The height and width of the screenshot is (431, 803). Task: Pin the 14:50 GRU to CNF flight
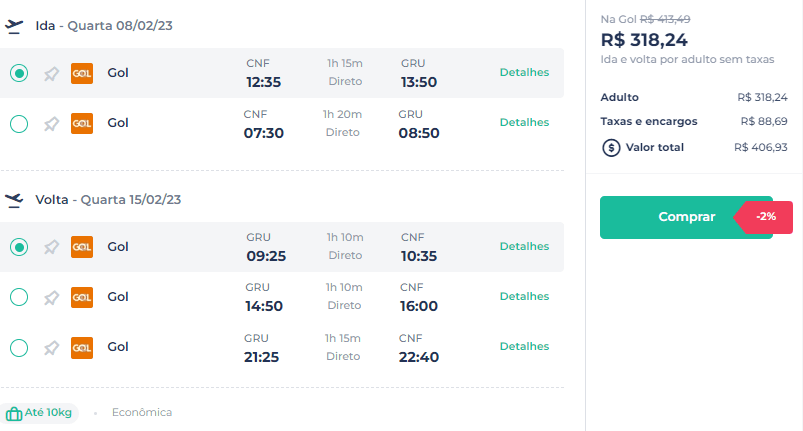[51, 297]
